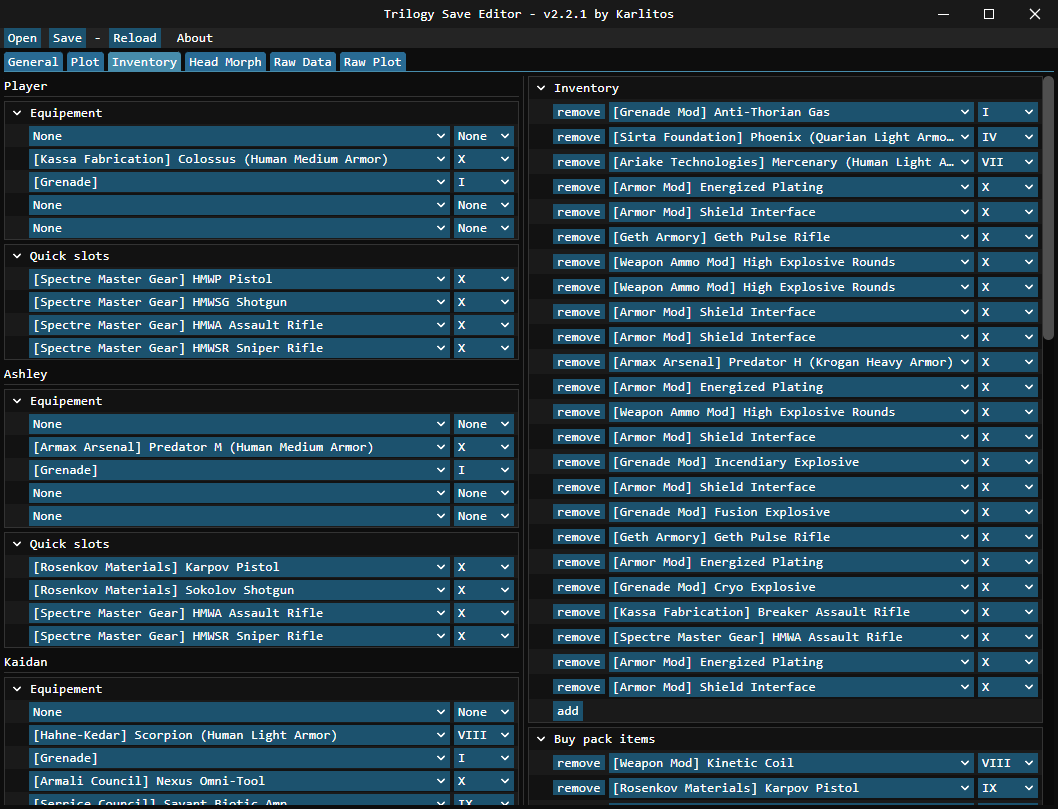Viewport: 1058px width, 809px height.
Task: Open Karpov Pistol dropdown in Ashley's slots
Action: [x=239, y=567]
